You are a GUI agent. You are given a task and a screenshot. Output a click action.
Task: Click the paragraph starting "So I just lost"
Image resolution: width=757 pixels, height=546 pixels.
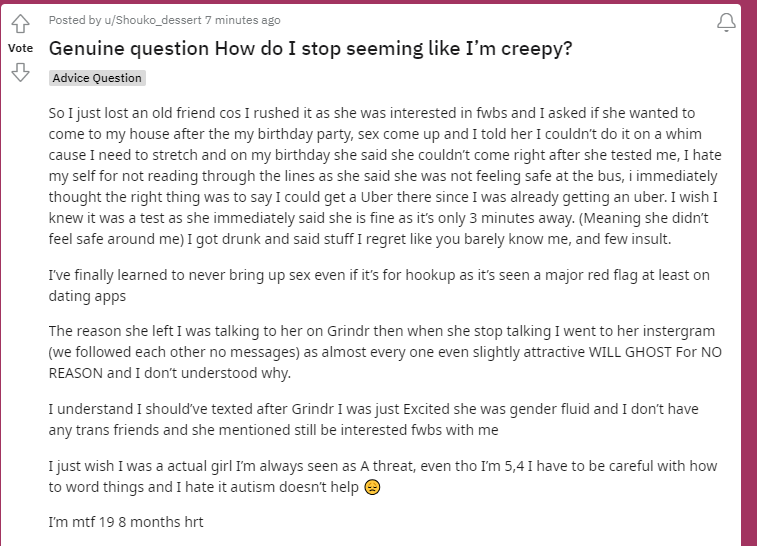coord(385,176)
